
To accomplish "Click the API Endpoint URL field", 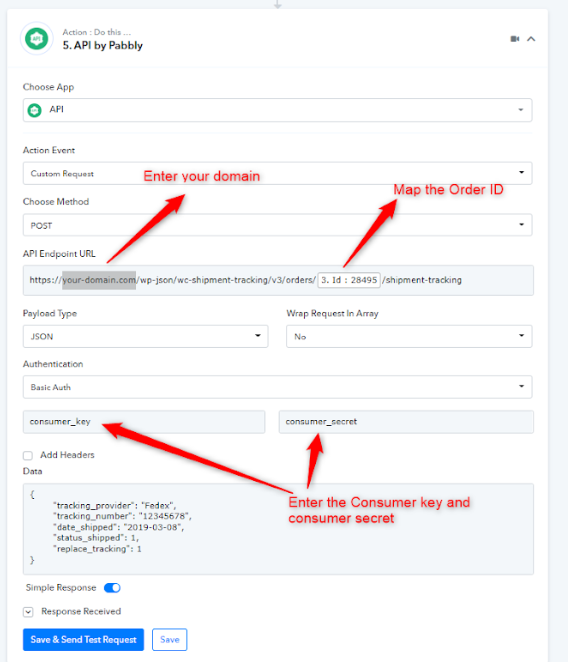I will 278,280.
